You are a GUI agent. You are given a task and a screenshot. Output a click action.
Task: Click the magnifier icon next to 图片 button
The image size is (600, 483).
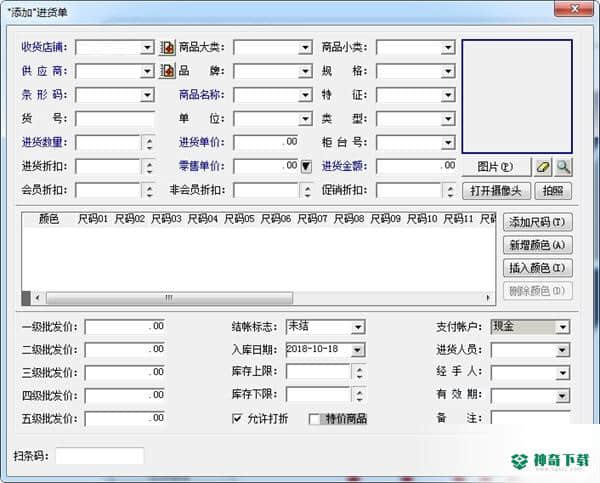[563, 167]
